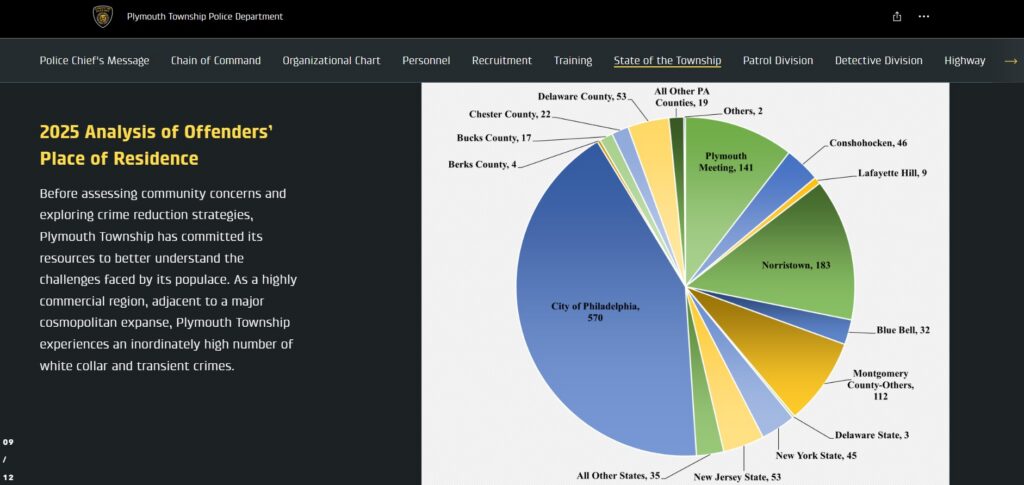Image resolution: width=1024 pixels, height=485 pixels.
Task: Select the Organizational Chart tab
Action: [x=331, y=61]
